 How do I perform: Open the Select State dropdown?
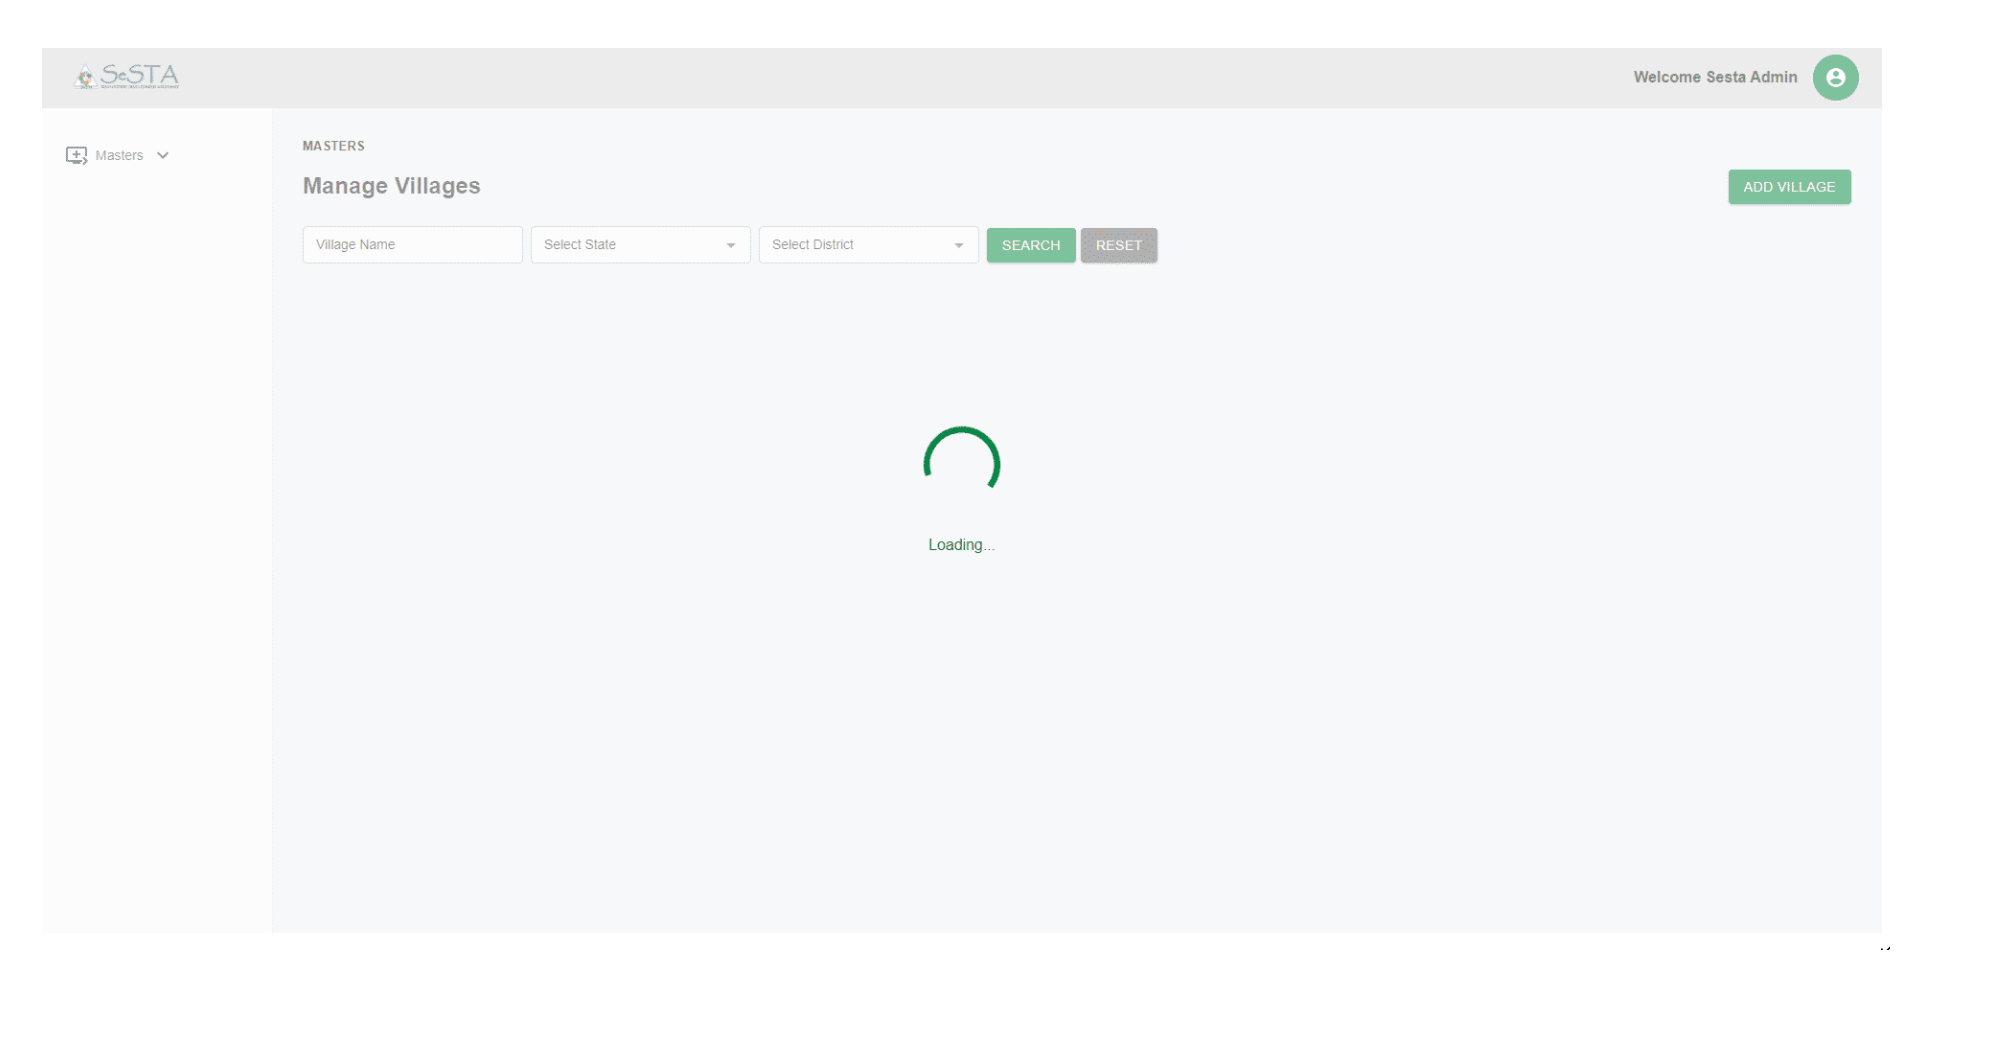[x=640, y=245]
